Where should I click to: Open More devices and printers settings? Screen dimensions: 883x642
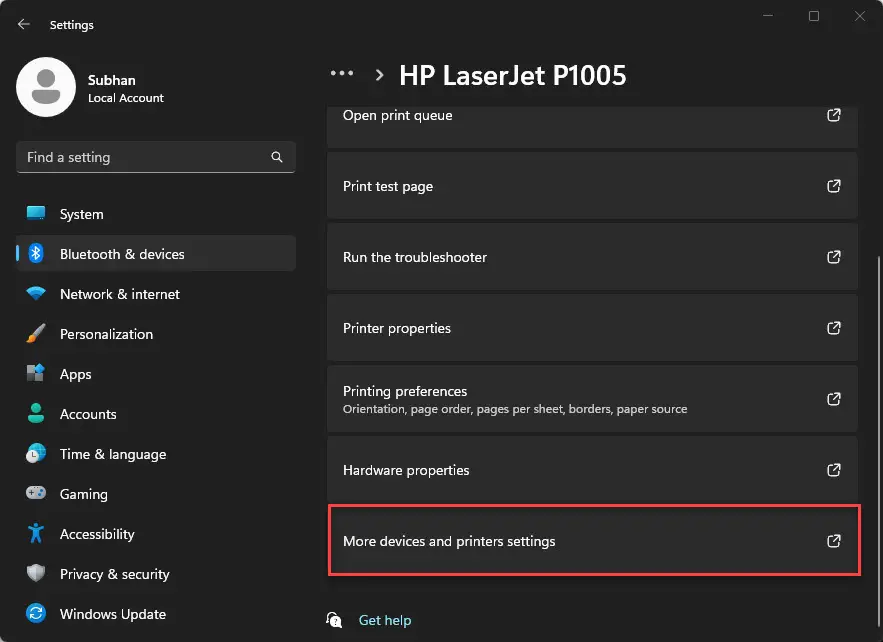[x=592, y=541]
